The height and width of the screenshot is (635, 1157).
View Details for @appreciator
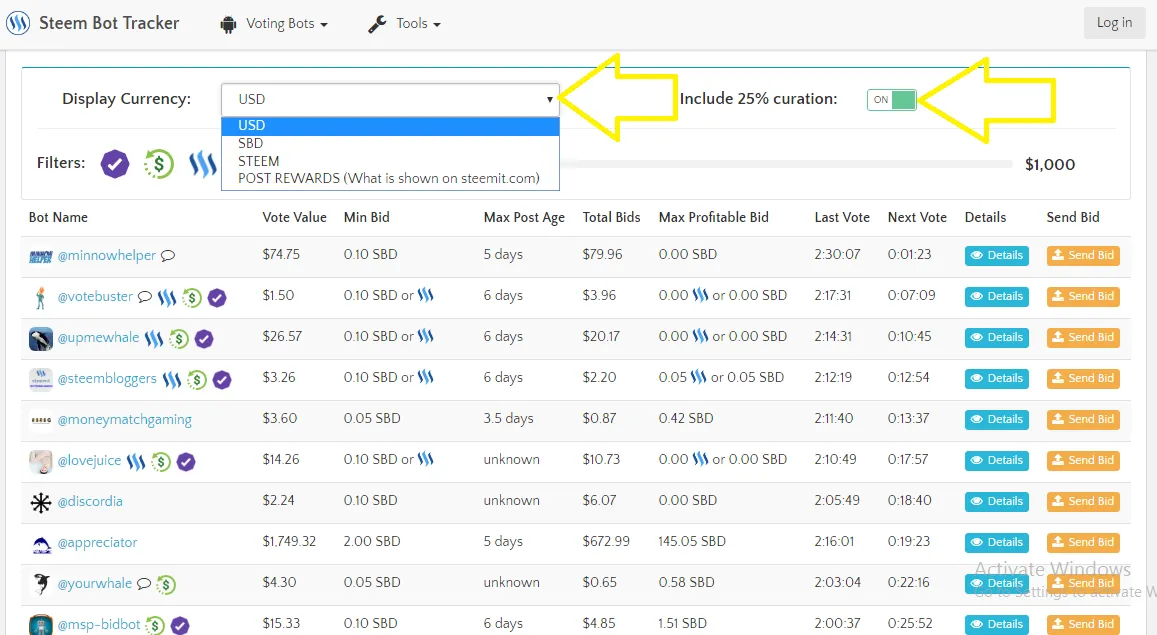click(x=996, y=542)
